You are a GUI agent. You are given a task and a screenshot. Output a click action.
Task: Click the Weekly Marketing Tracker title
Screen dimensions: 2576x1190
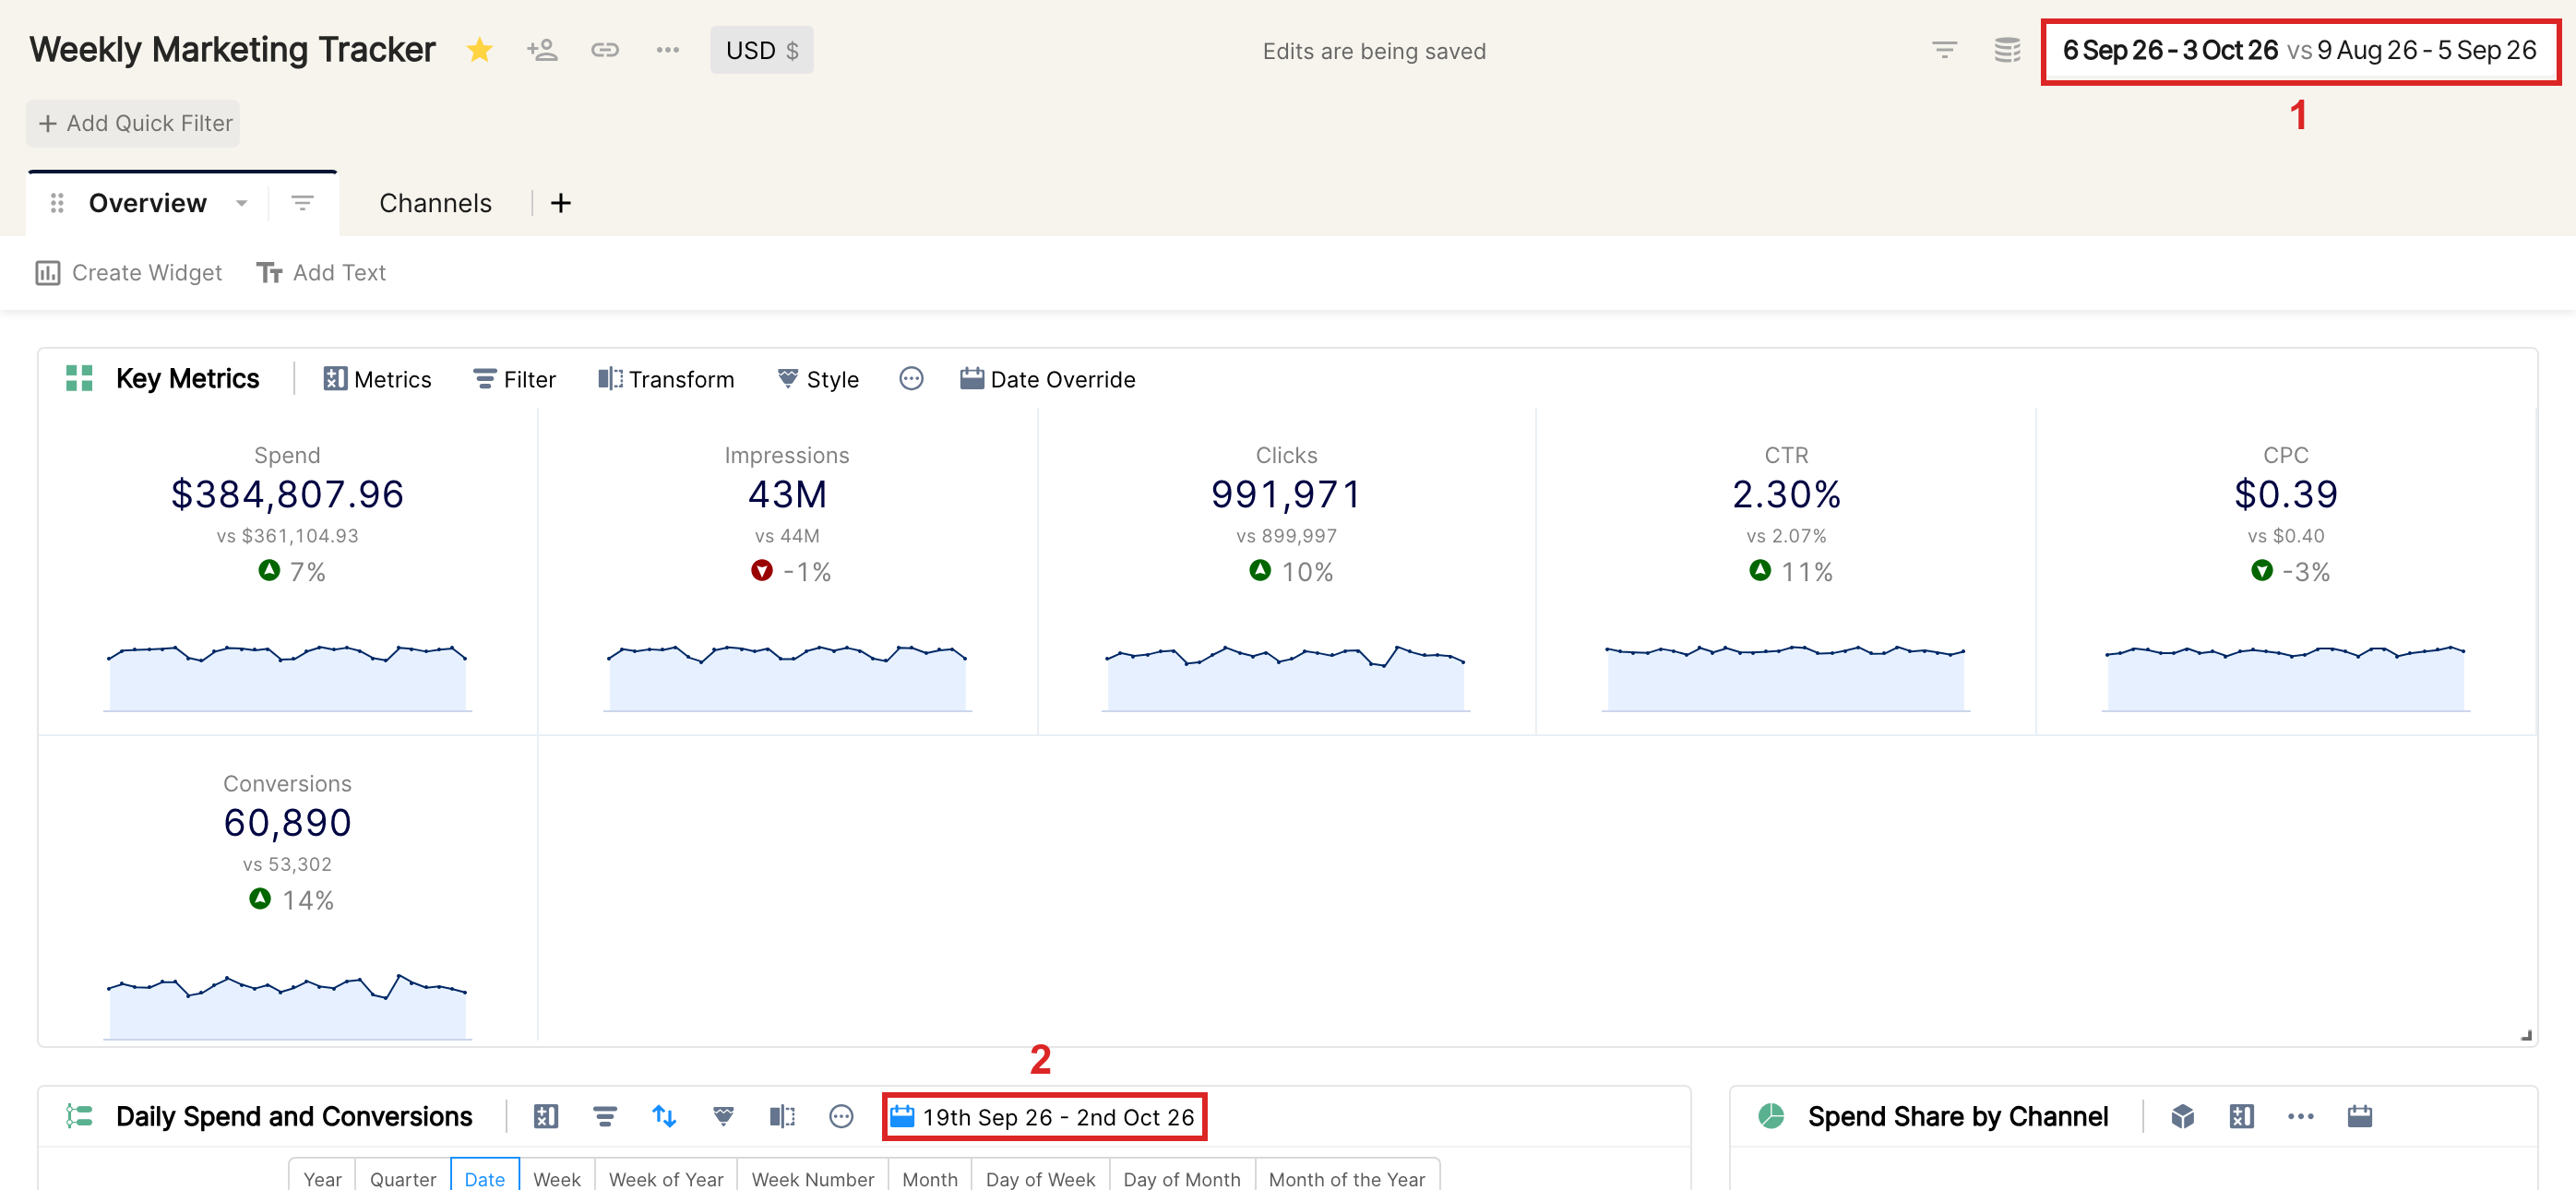(232, 49)
